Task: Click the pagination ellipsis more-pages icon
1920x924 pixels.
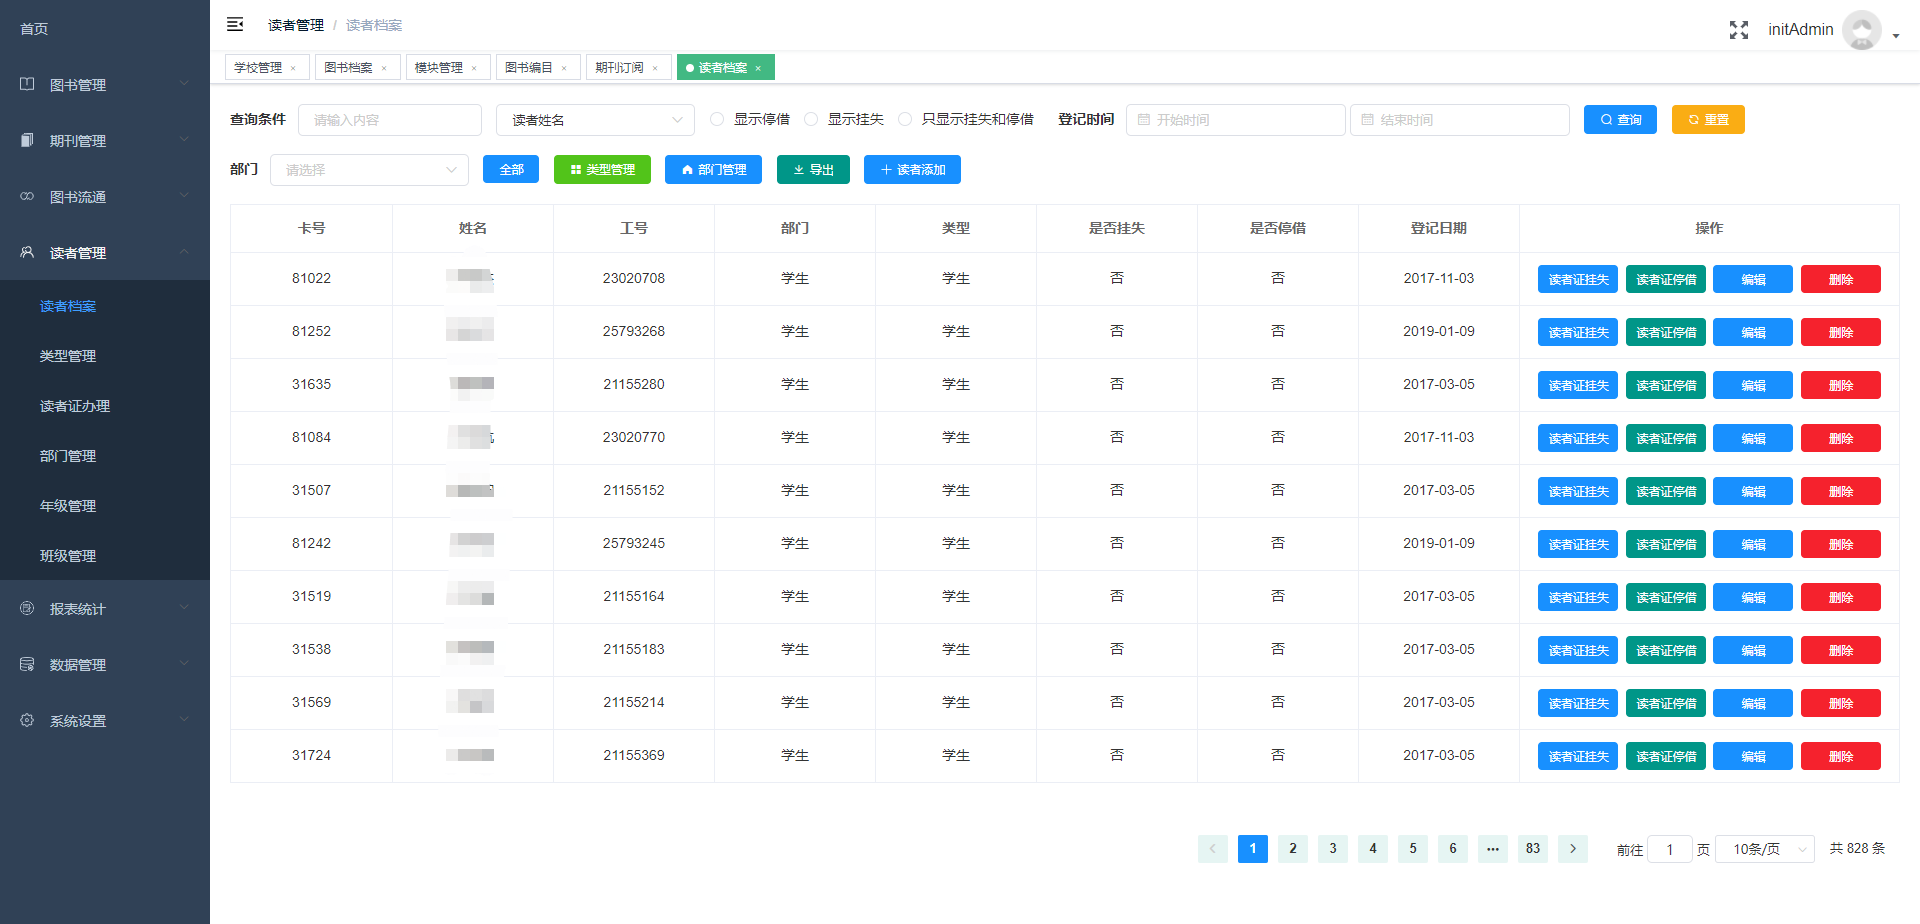Action: (1493, 849)
